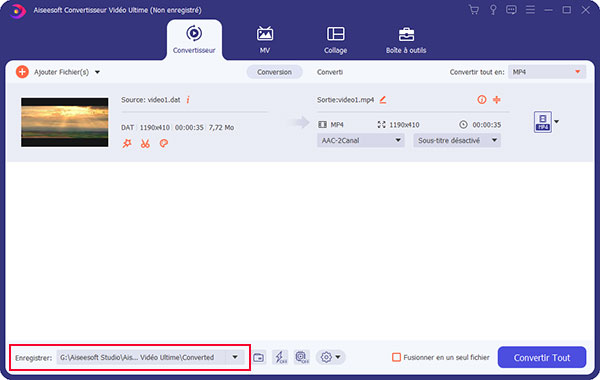Expand the Convertir tout en MP4 dropdown
The height and width of the screenshot is (380, 600).
pyautogui.click(x=547, y=72)
